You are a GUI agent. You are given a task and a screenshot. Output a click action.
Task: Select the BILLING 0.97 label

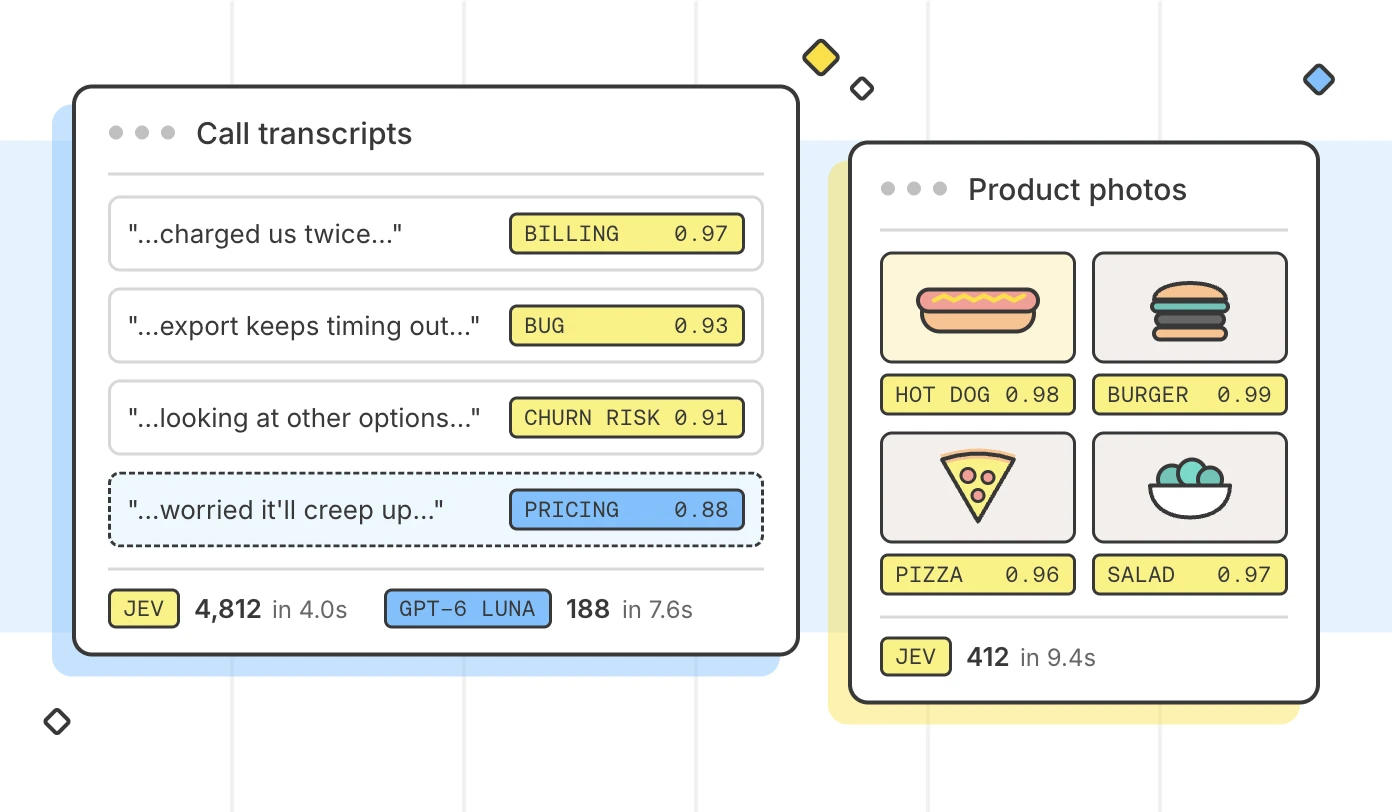point(627,234)
